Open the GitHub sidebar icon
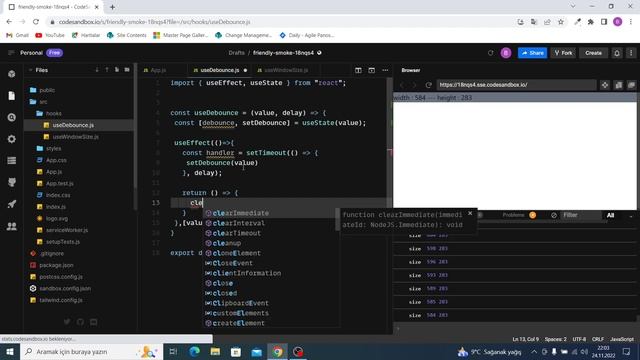This screenshot has width=640, height=360. pyautogui.click(x=11, y=182)
